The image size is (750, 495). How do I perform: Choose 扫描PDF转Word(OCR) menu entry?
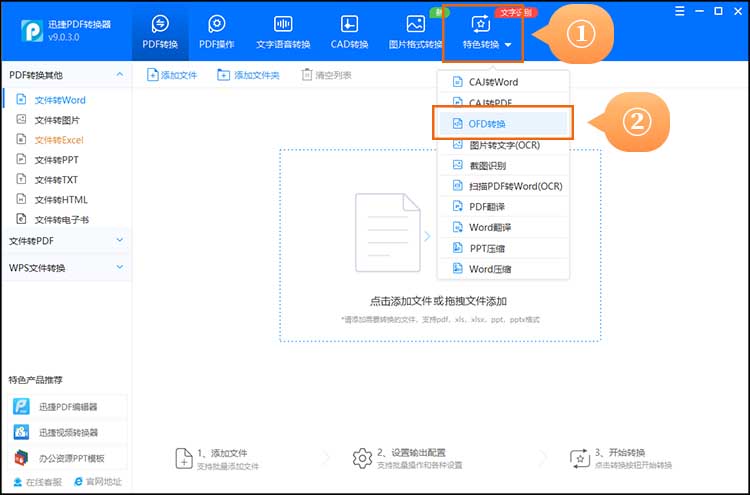pos(503,186)
